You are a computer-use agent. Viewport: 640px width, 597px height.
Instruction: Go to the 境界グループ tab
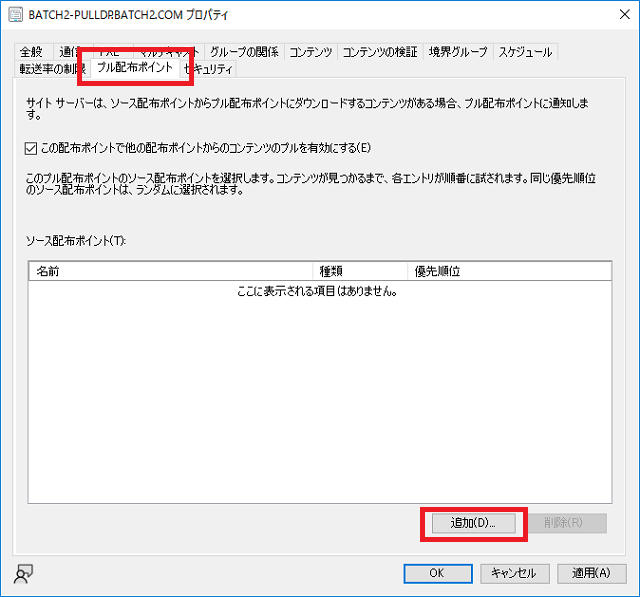tap(458, 52)
